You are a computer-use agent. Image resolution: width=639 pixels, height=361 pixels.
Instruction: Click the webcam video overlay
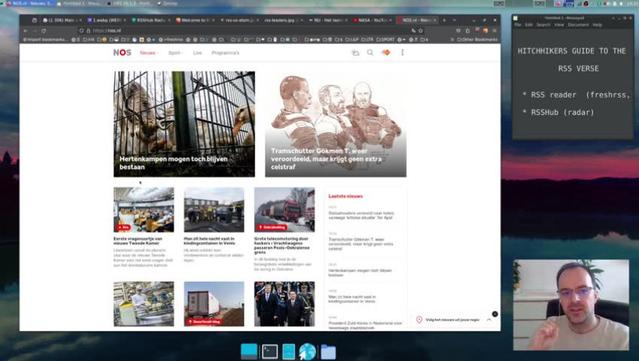coord(571,305)
